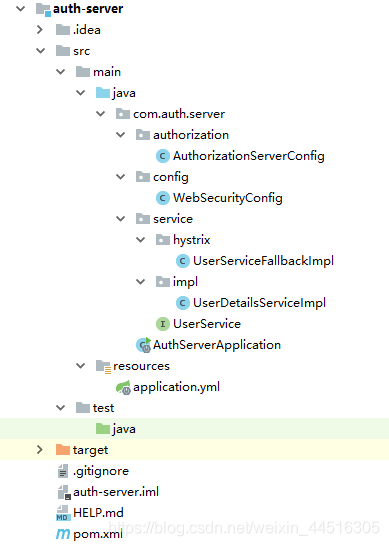
Task: Select the com.auth.server package name
Action: [179, 114]
